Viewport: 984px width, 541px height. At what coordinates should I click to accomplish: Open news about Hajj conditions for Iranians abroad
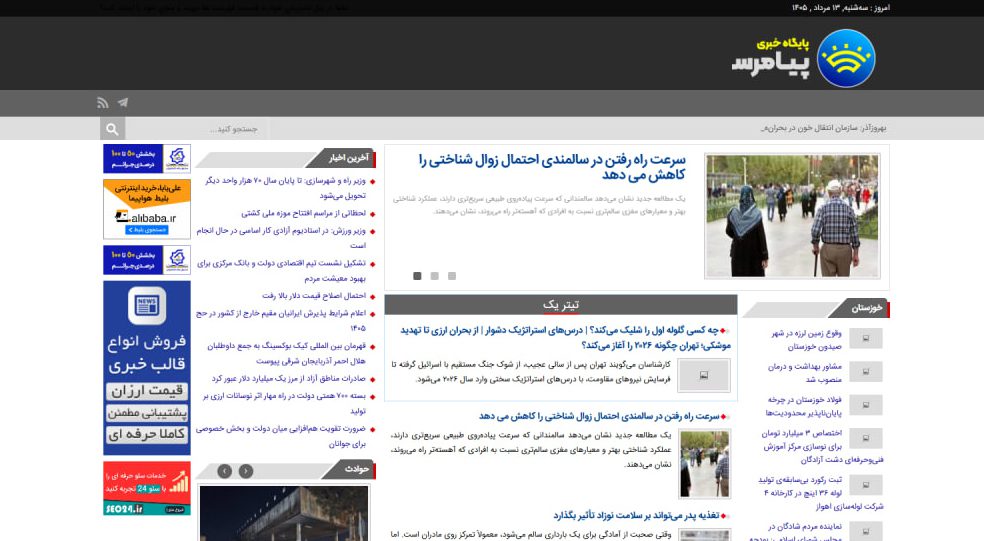tap(281, 321)
